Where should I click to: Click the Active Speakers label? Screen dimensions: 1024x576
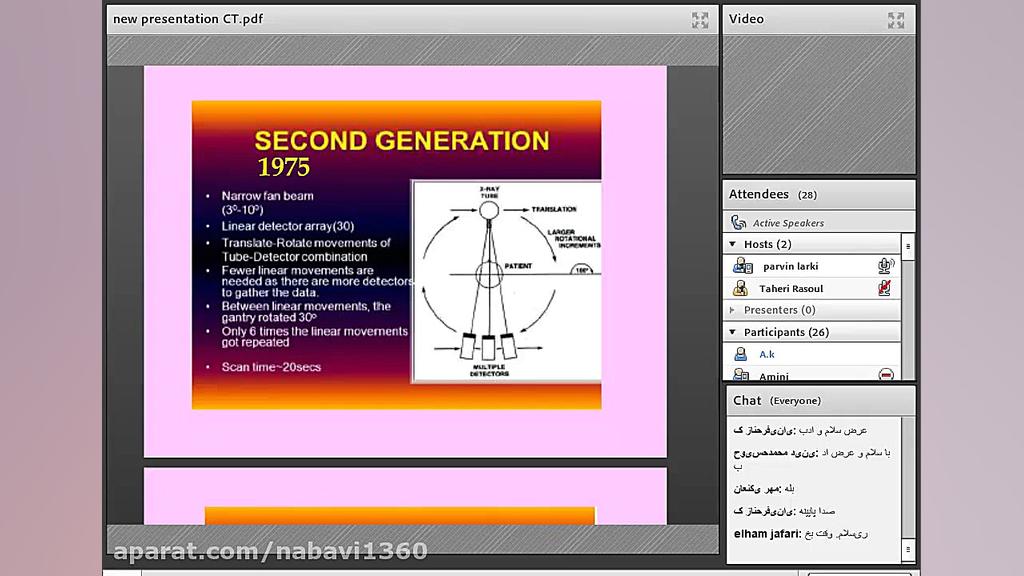click(x=788, y=223)
